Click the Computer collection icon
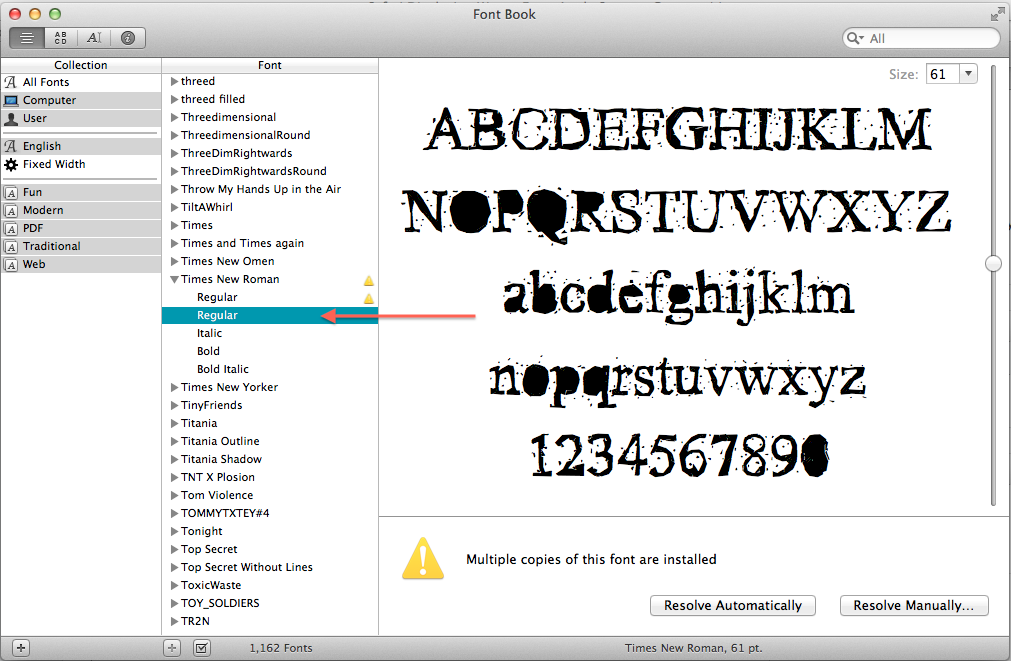This screenshot has height=661, width=1011. coord(11,100)
